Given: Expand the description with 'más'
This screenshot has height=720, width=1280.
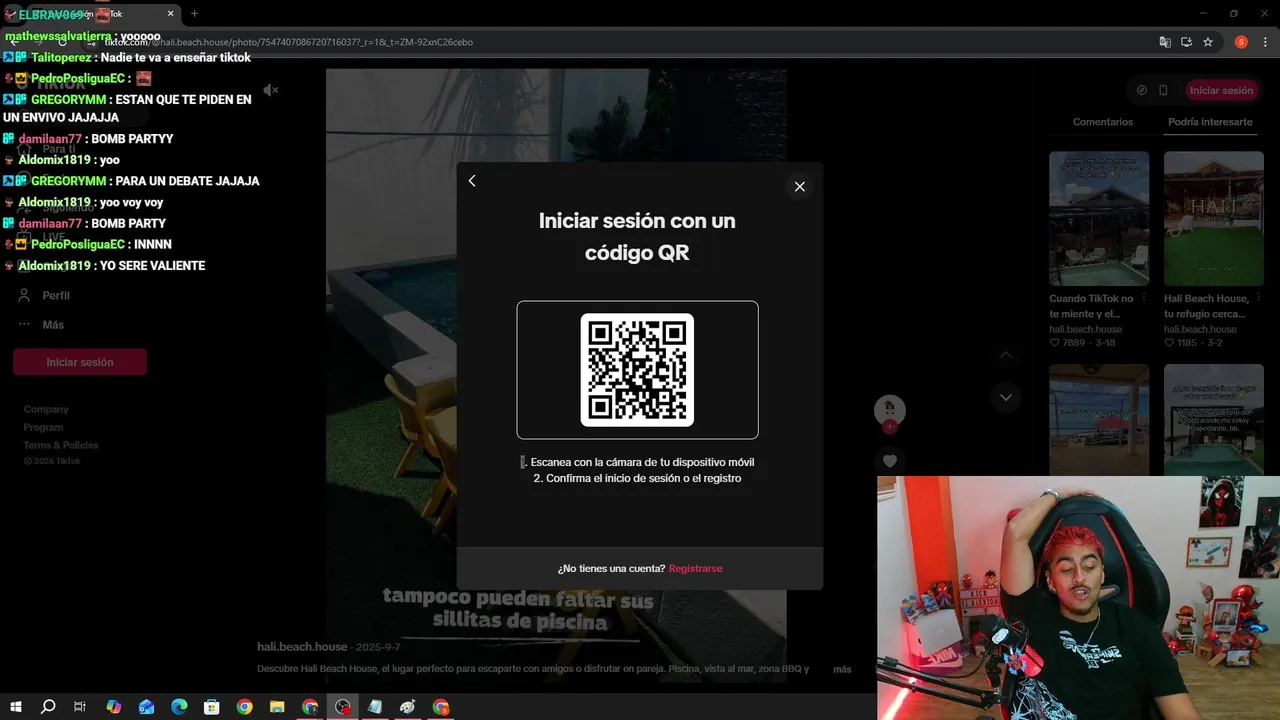Looking at the screenshot, I should (x=842, y=669).
